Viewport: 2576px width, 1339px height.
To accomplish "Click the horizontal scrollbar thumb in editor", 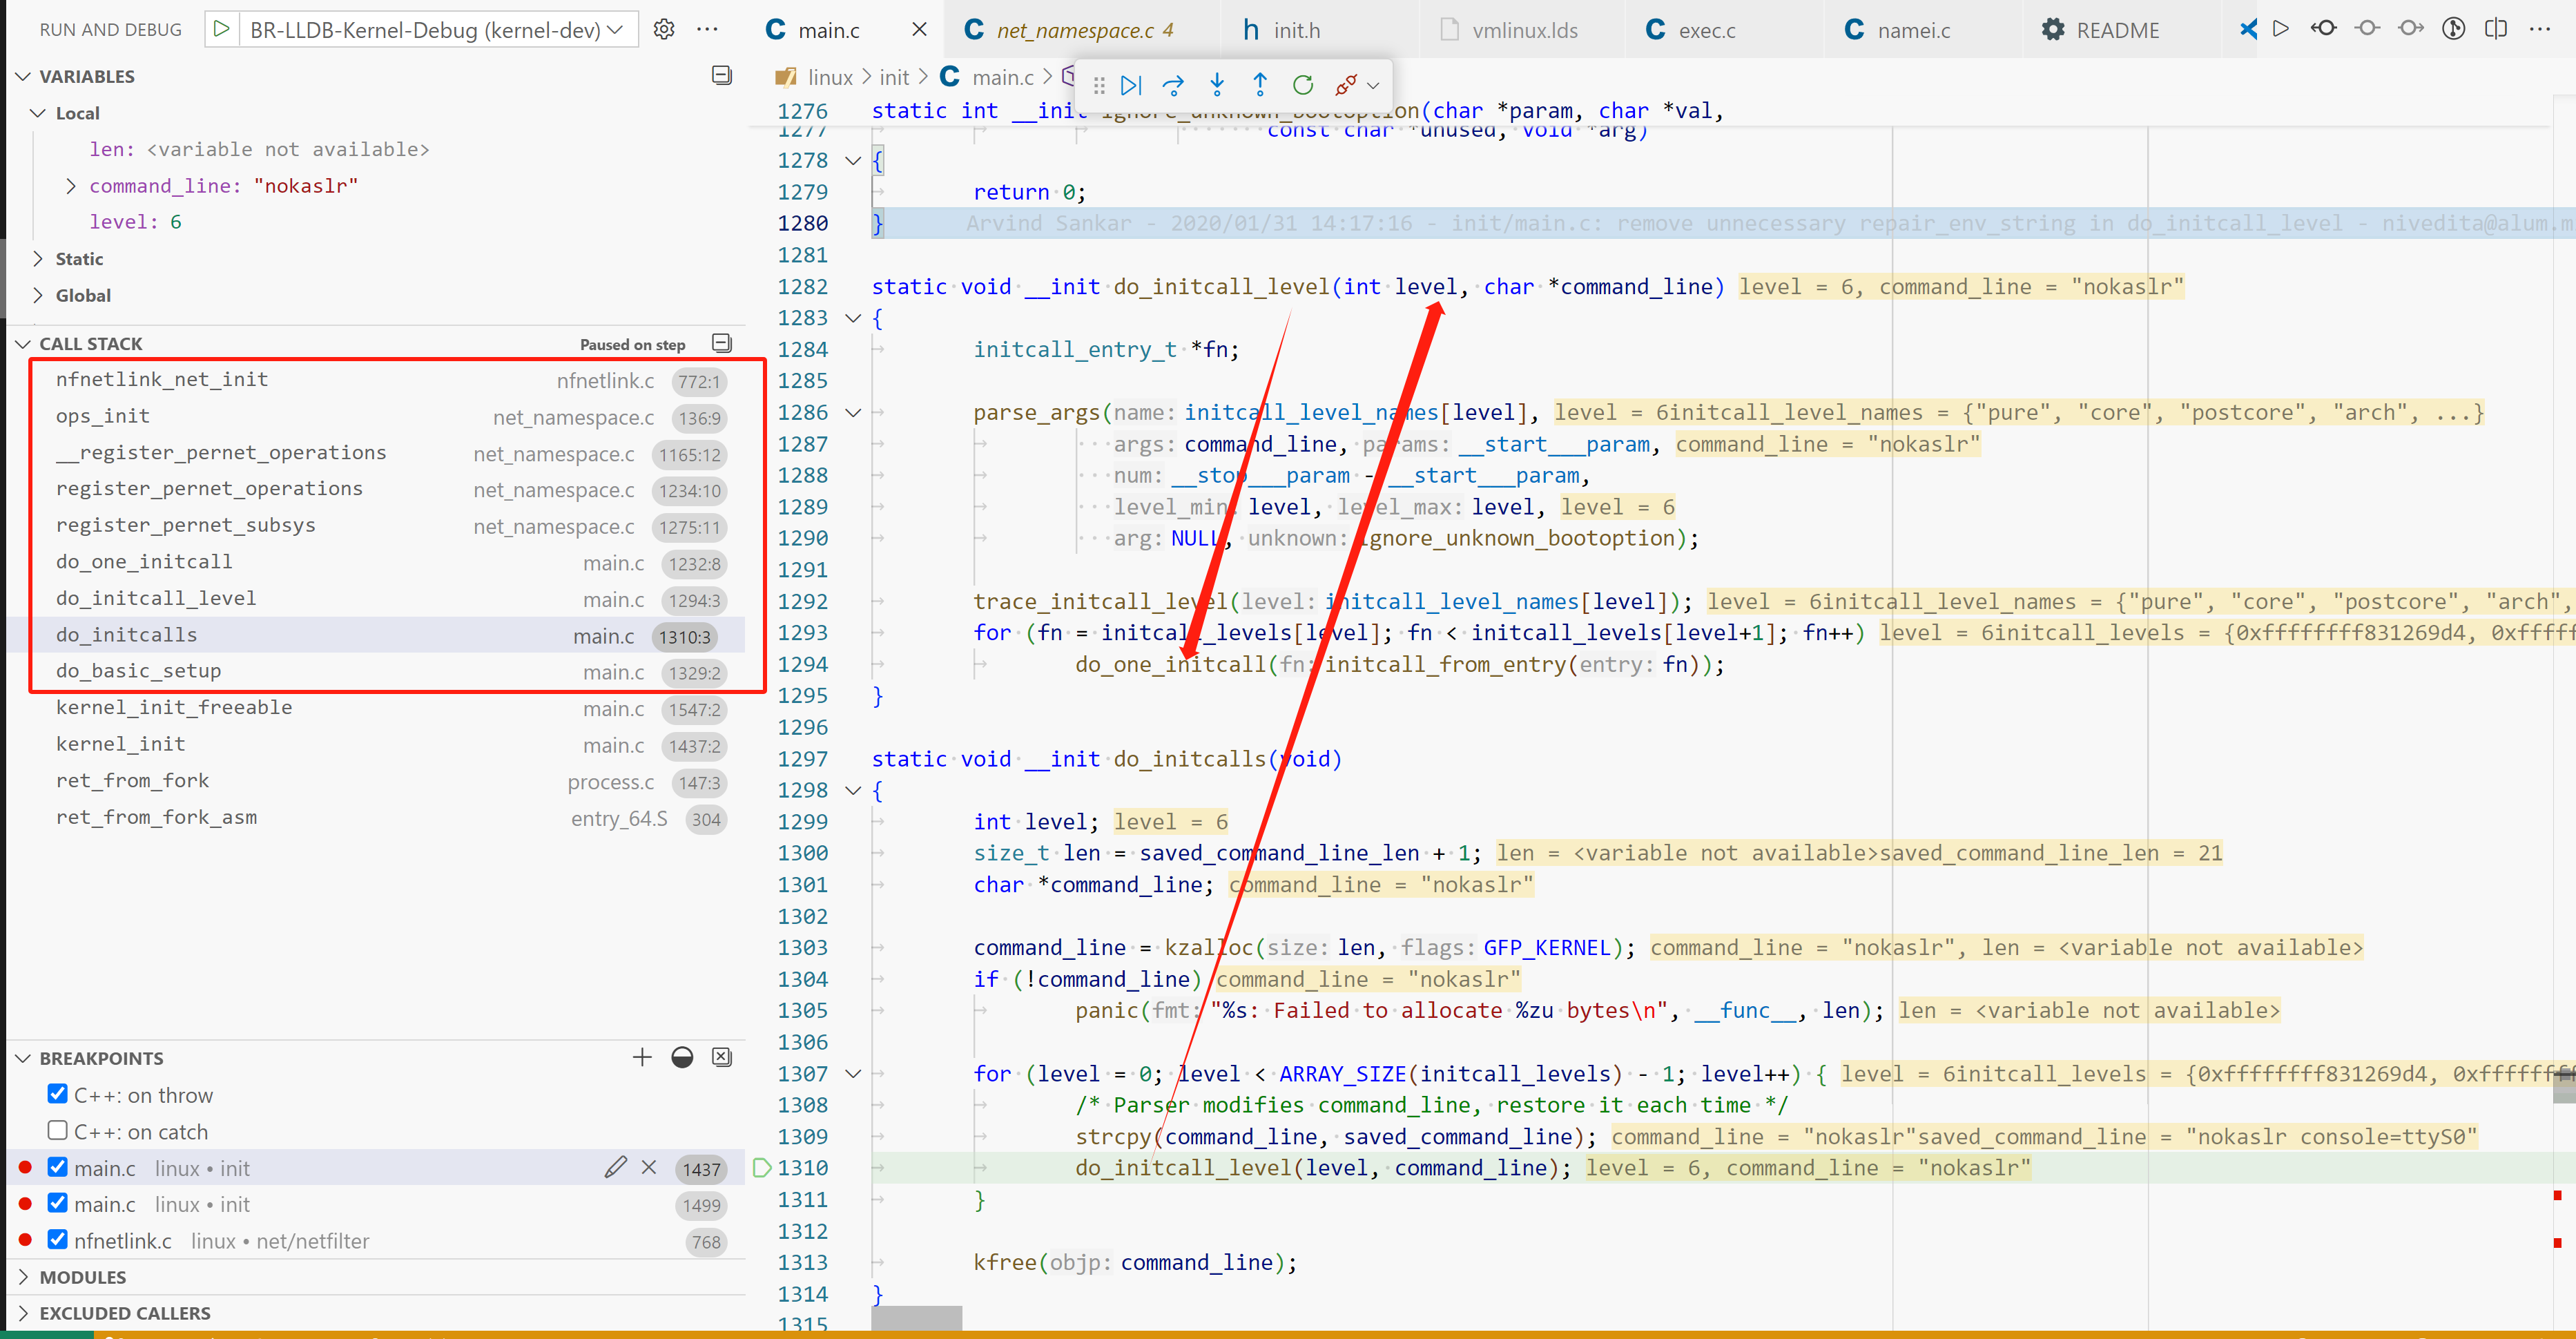I will 916,1318.
